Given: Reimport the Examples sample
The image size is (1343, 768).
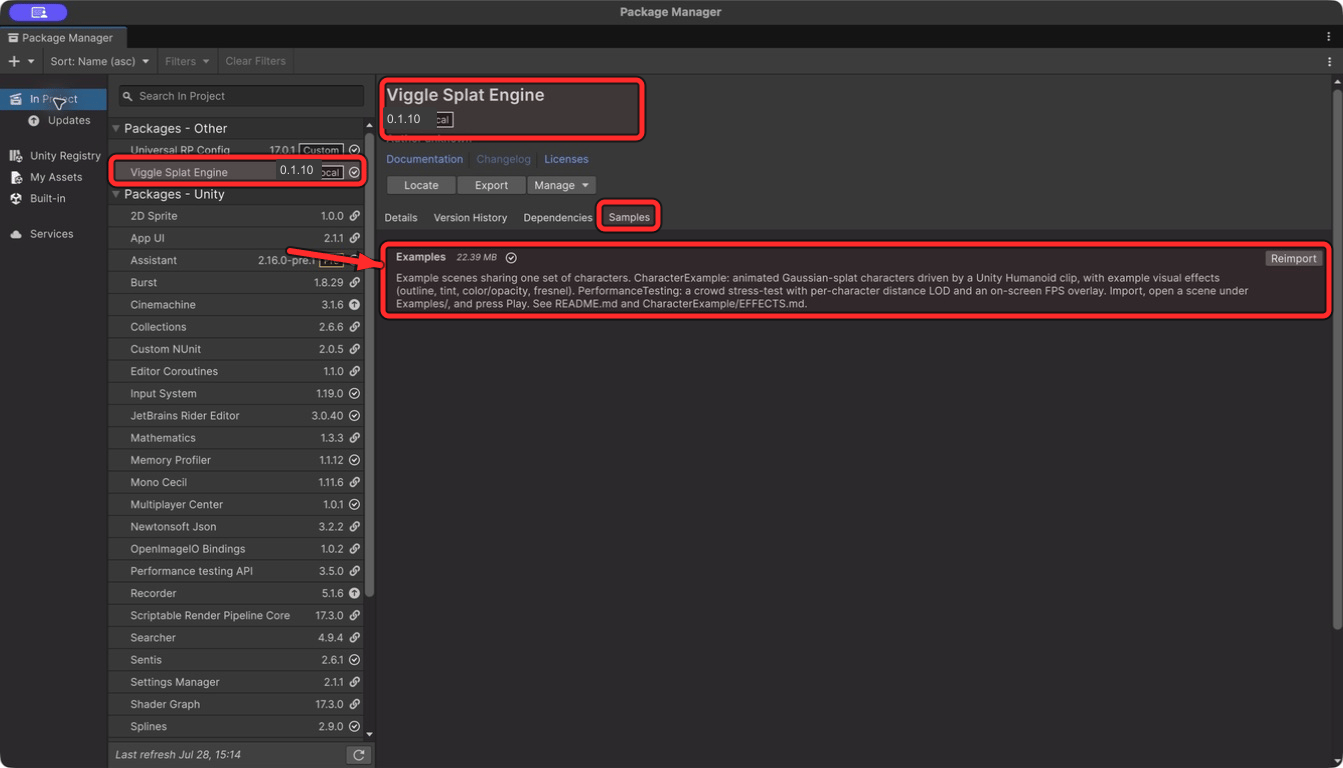Looking at the screenshot, I should pyautogui.click(x=1293, y=258).
